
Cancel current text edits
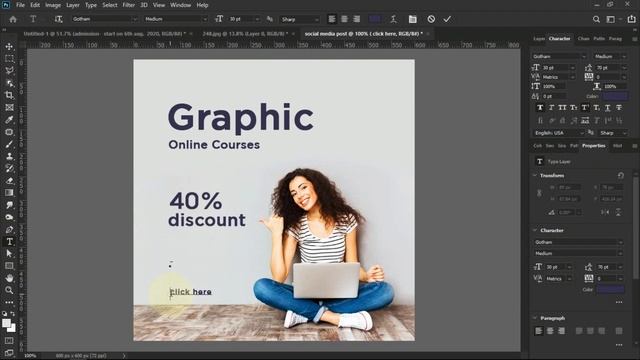click(431, 19)
